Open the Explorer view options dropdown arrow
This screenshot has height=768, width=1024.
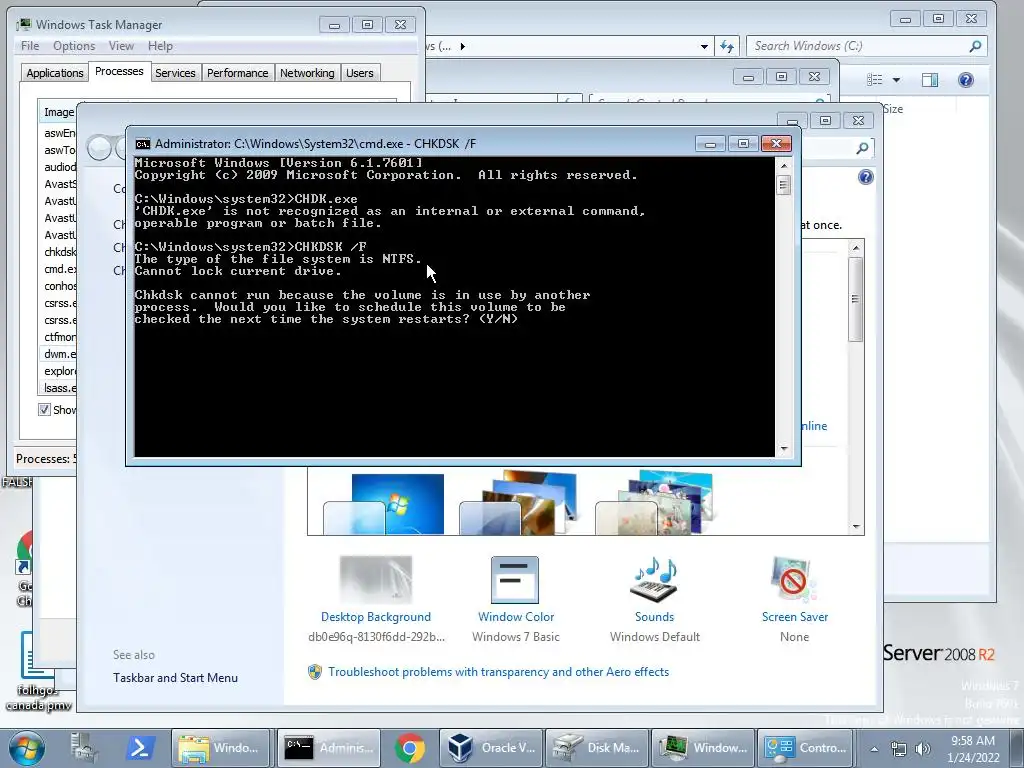[897, 80]
